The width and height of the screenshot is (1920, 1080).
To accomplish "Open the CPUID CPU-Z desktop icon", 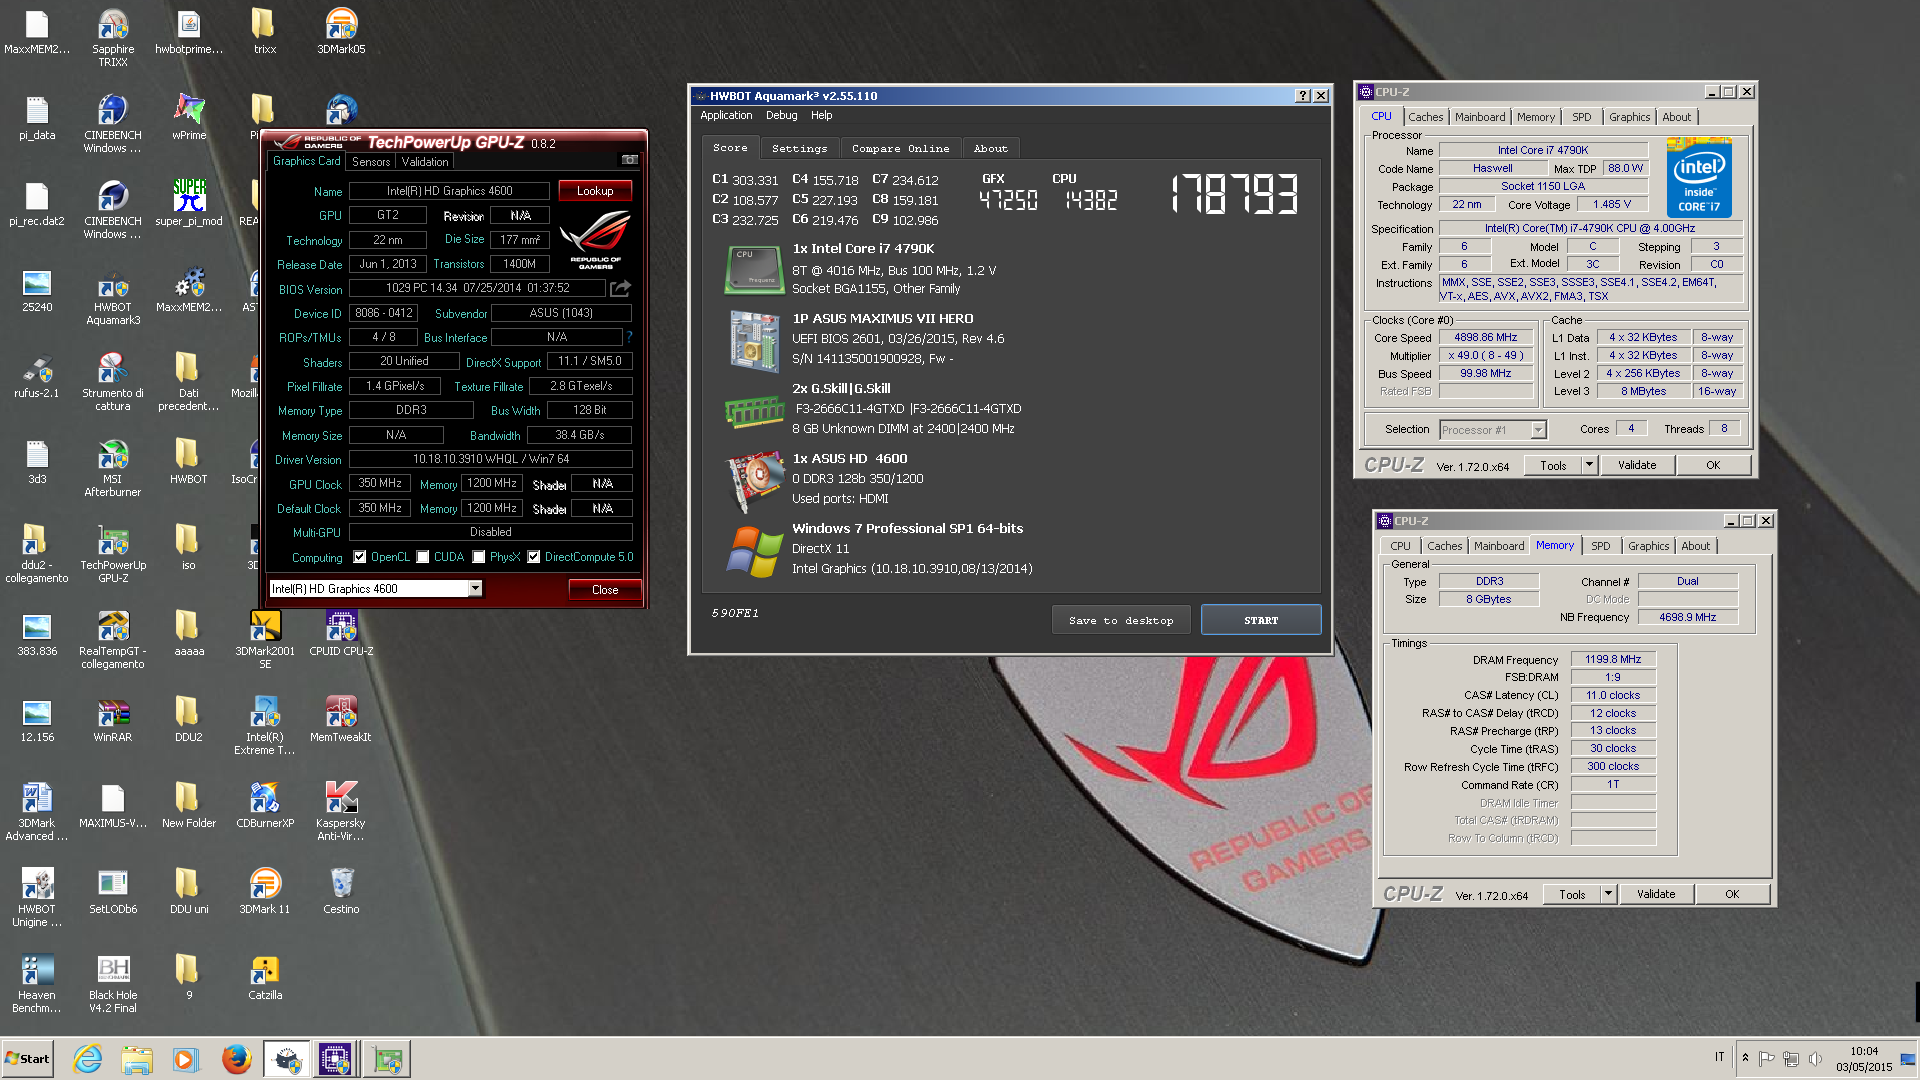I will coord(341,634).
